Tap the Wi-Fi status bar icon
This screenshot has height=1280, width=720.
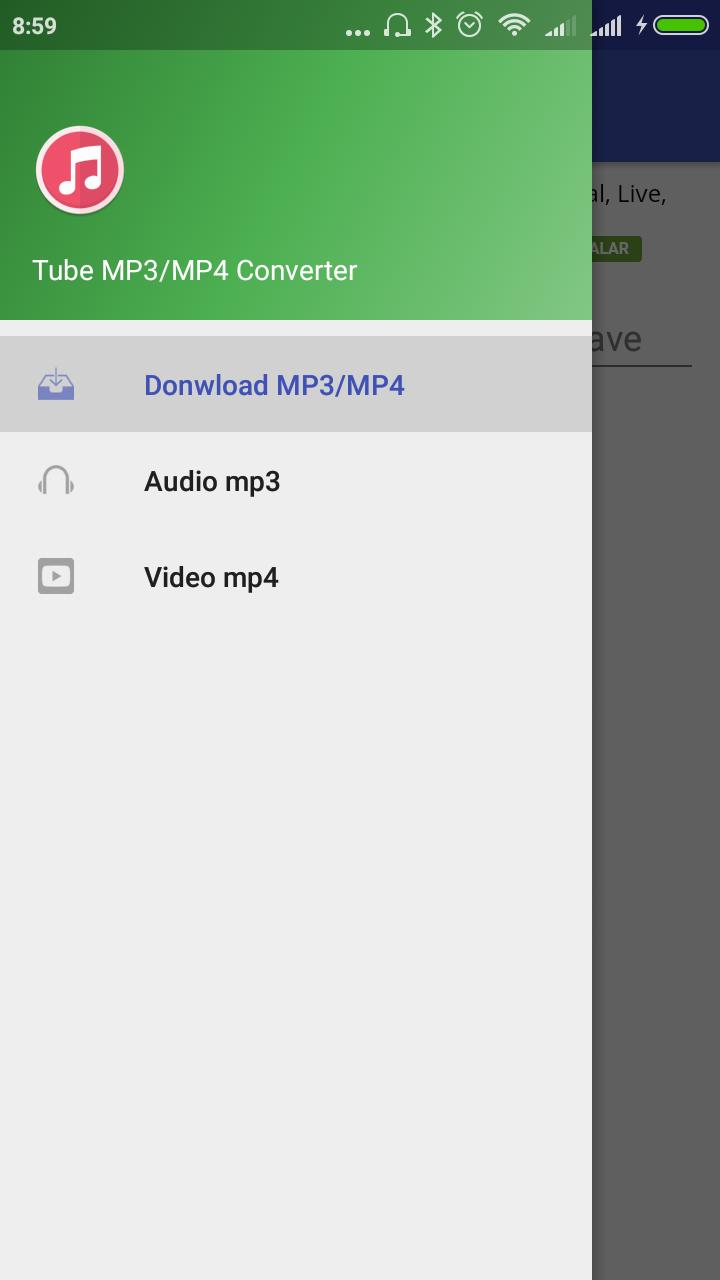click(514, 25)
